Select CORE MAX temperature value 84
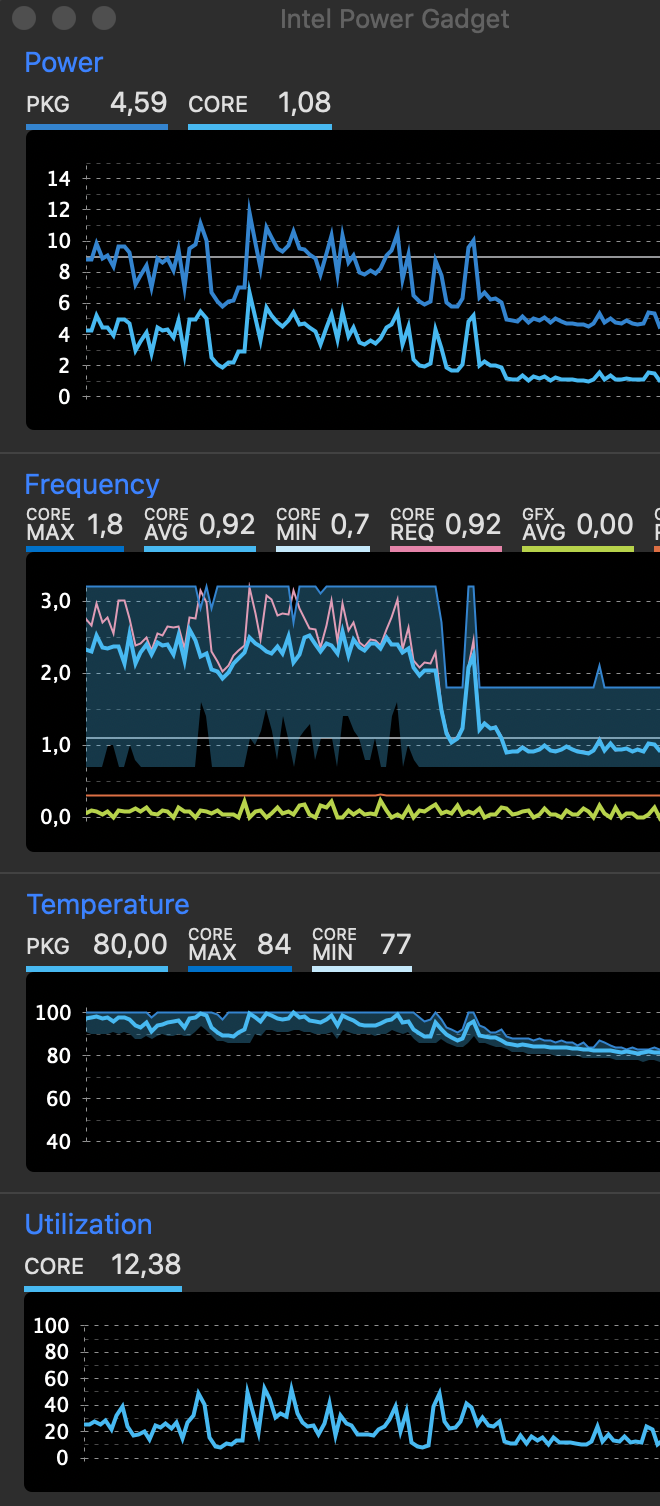 [x=274, y=945]
